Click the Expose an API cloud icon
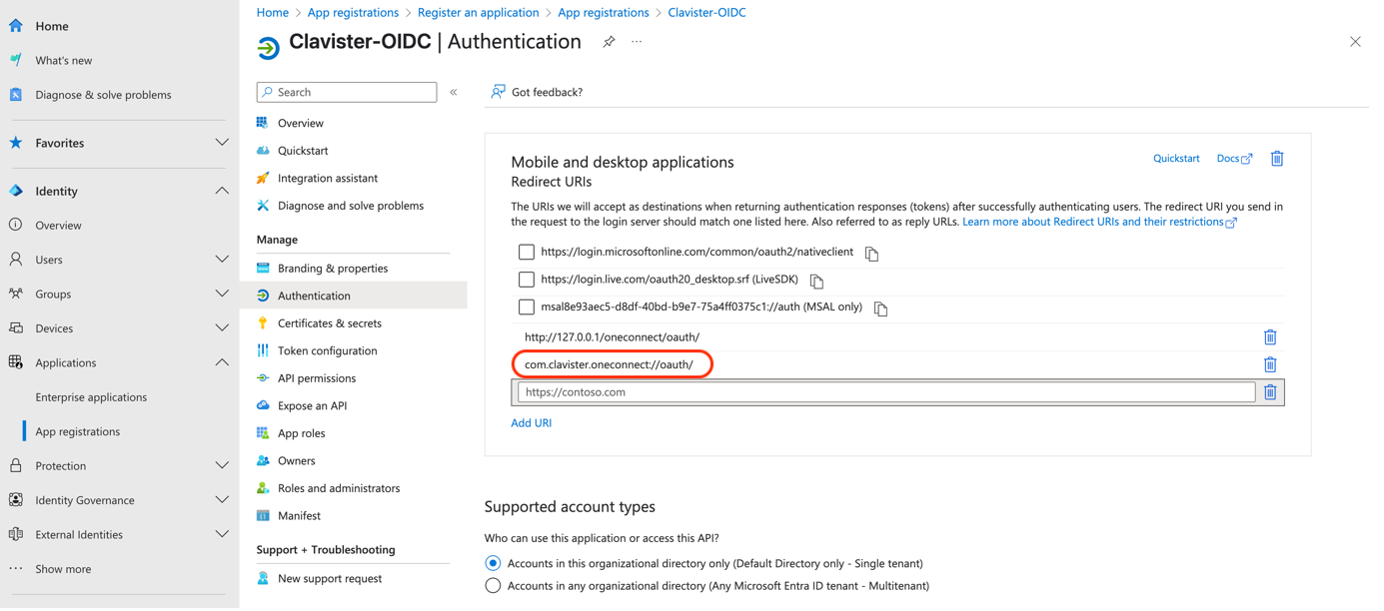 coord(263,406)
